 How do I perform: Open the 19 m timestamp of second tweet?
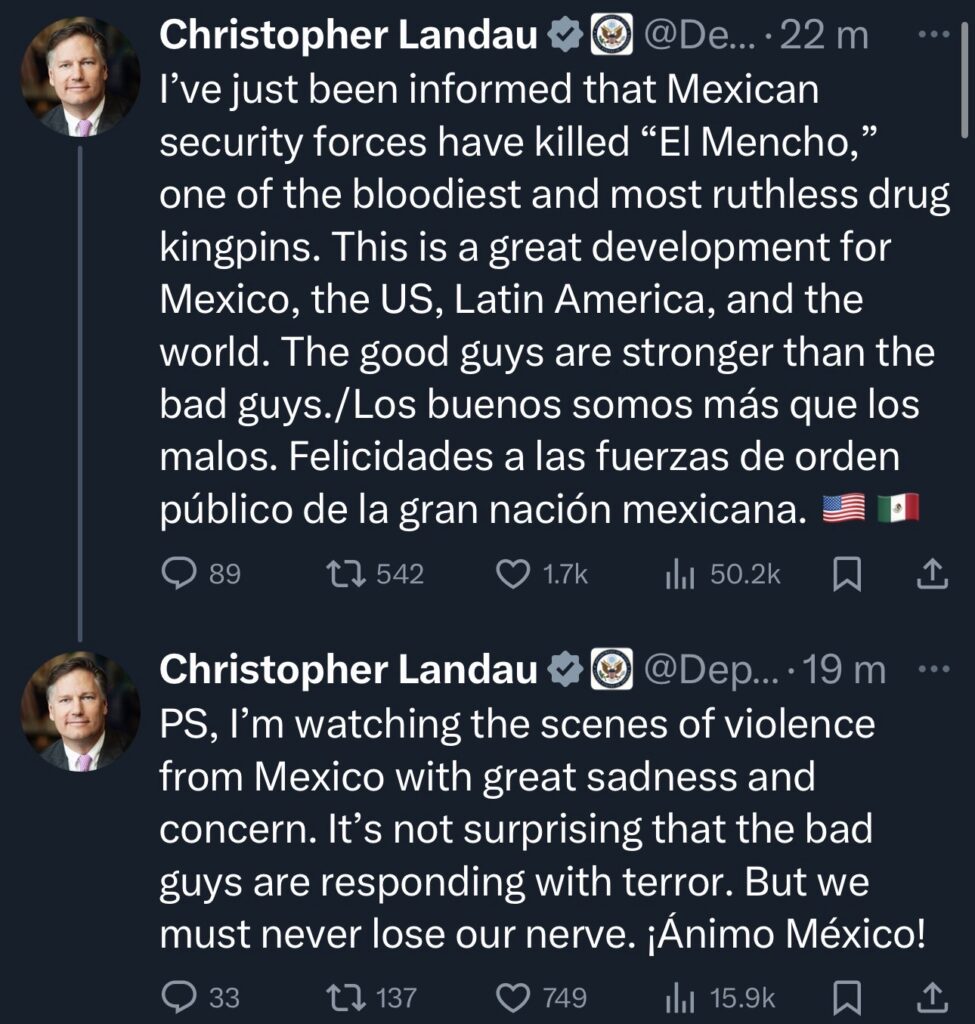pos(846,671)
